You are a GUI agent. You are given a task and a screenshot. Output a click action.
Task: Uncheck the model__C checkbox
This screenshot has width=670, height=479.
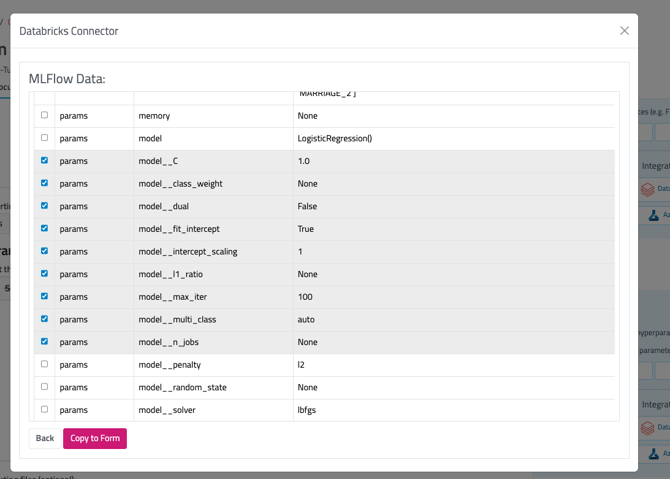click(44, 160)
